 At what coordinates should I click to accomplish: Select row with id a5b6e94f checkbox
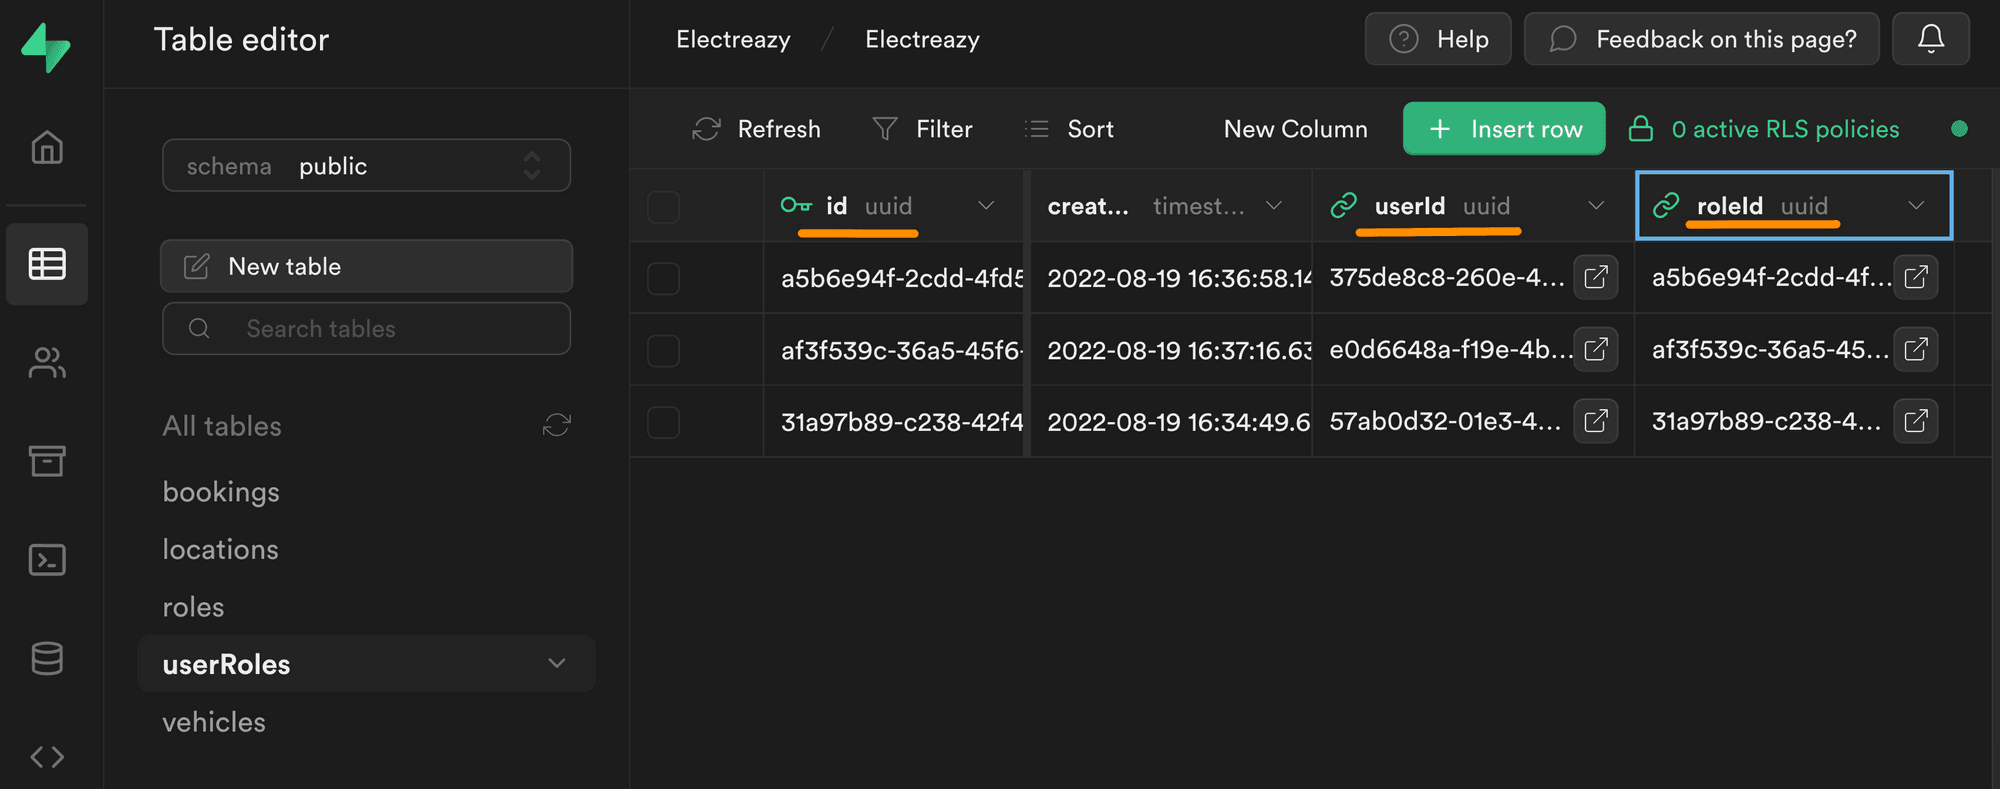(663, 278)
